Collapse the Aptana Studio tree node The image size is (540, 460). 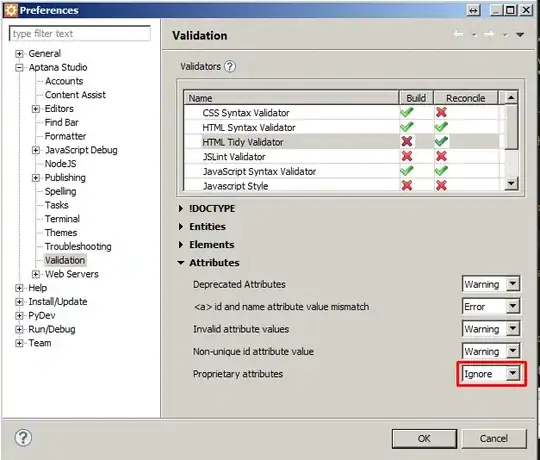pos(19,67)
